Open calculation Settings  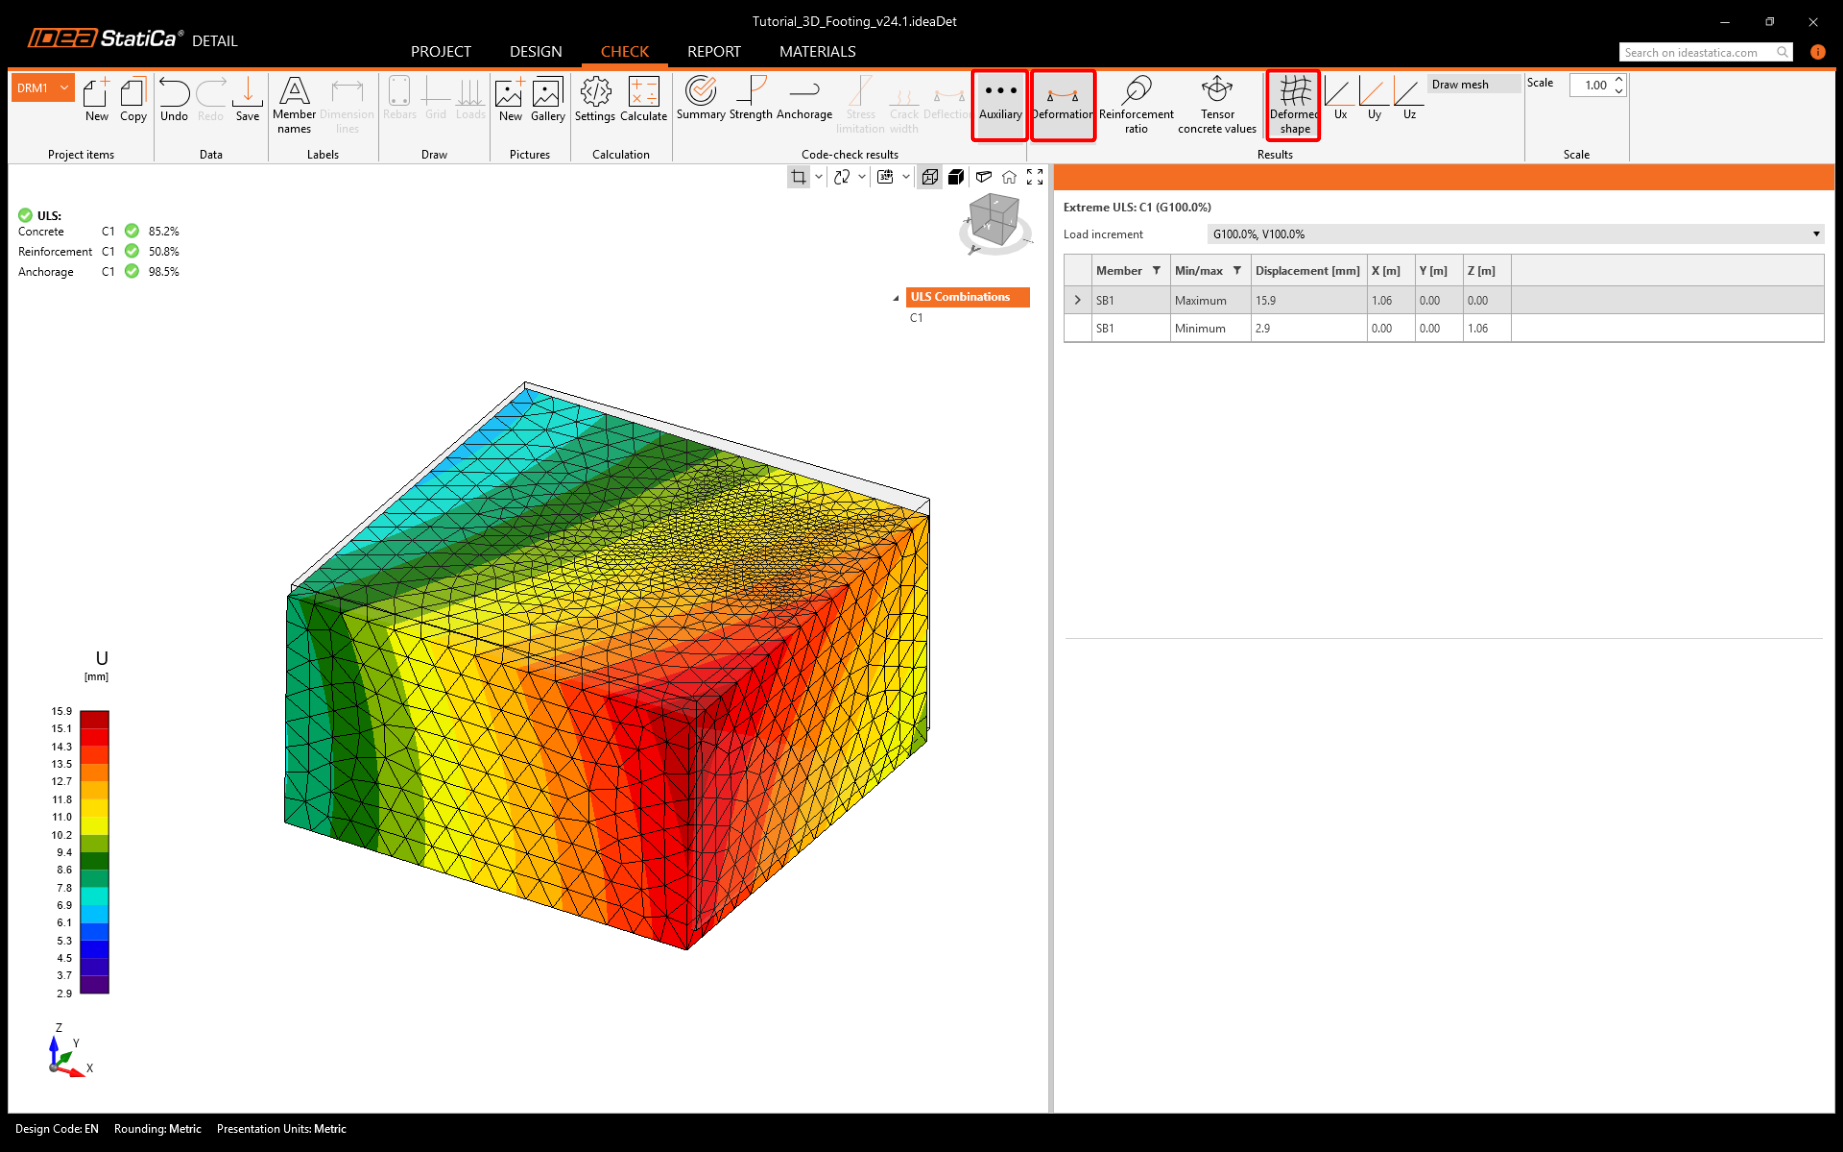pyautogui.click(x=595, y=100)
